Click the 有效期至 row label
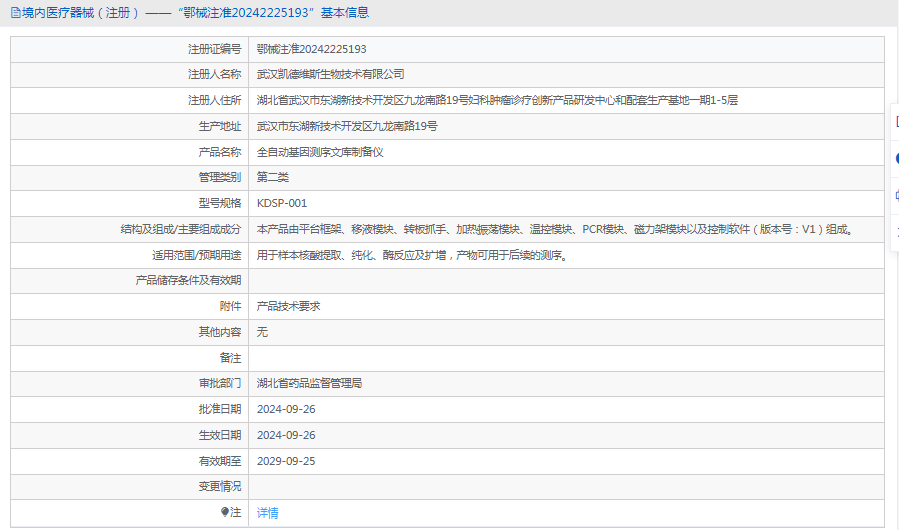 [x=220, y=461]
